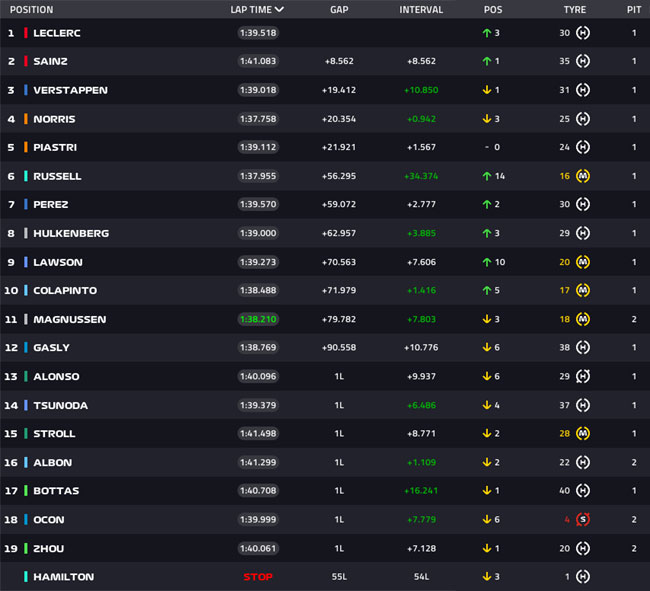Click the yellow down arrow in Hamilton's row

487,576
